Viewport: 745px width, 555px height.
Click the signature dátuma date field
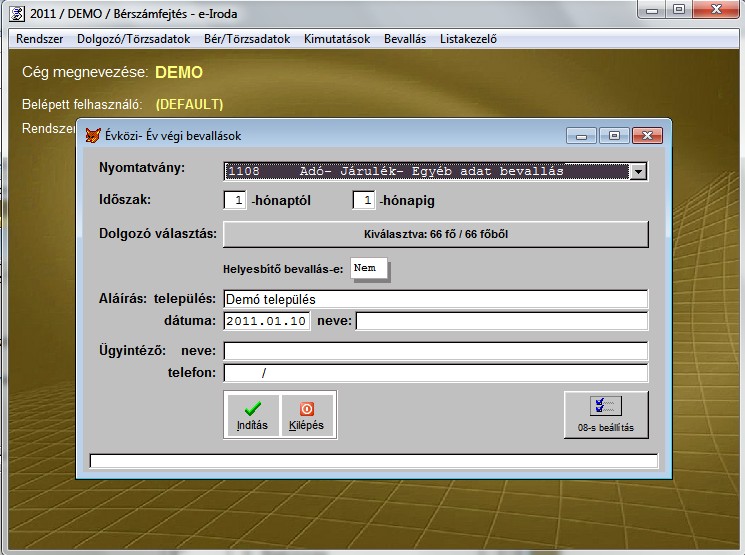tap(266, 321)
